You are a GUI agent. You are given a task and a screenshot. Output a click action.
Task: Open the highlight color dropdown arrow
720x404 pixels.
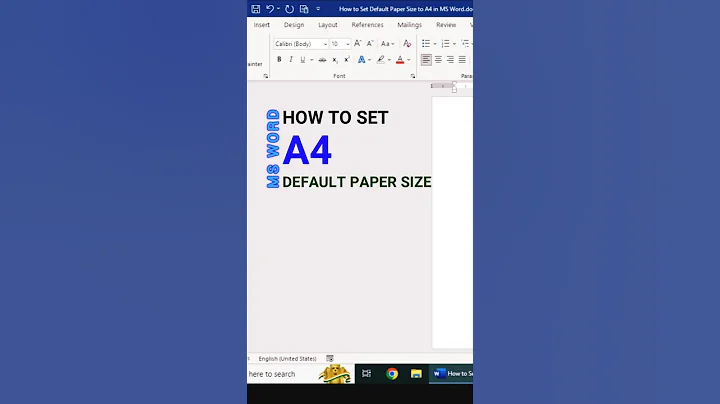[x=389, y=60]
